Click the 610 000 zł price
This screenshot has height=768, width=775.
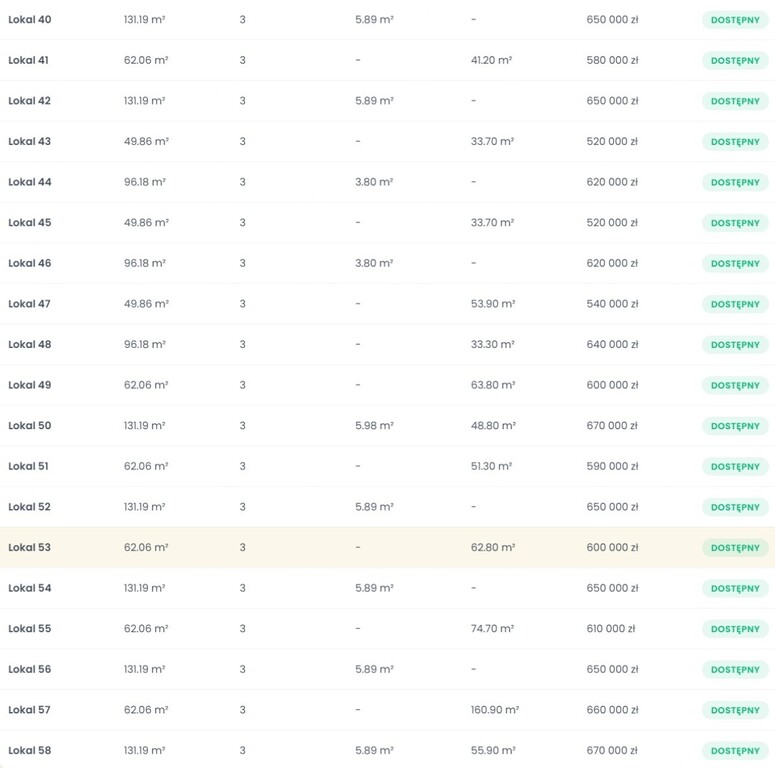click(611, 629)
